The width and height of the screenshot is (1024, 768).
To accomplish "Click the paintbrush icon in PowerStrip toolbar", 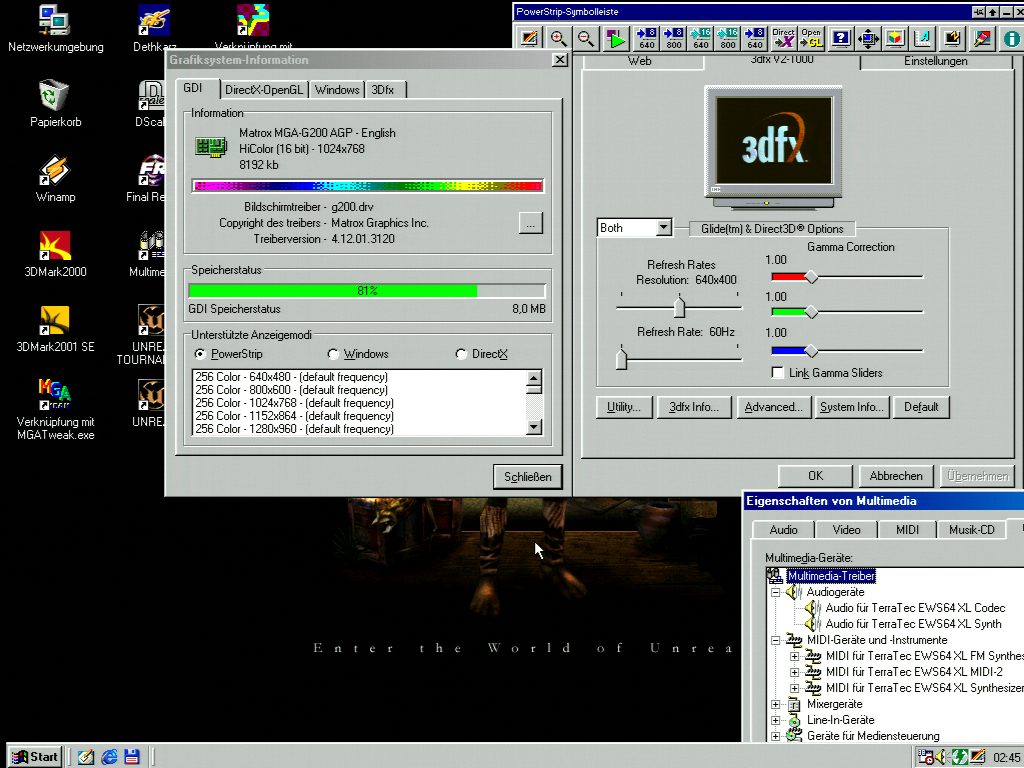I will 982,39.
